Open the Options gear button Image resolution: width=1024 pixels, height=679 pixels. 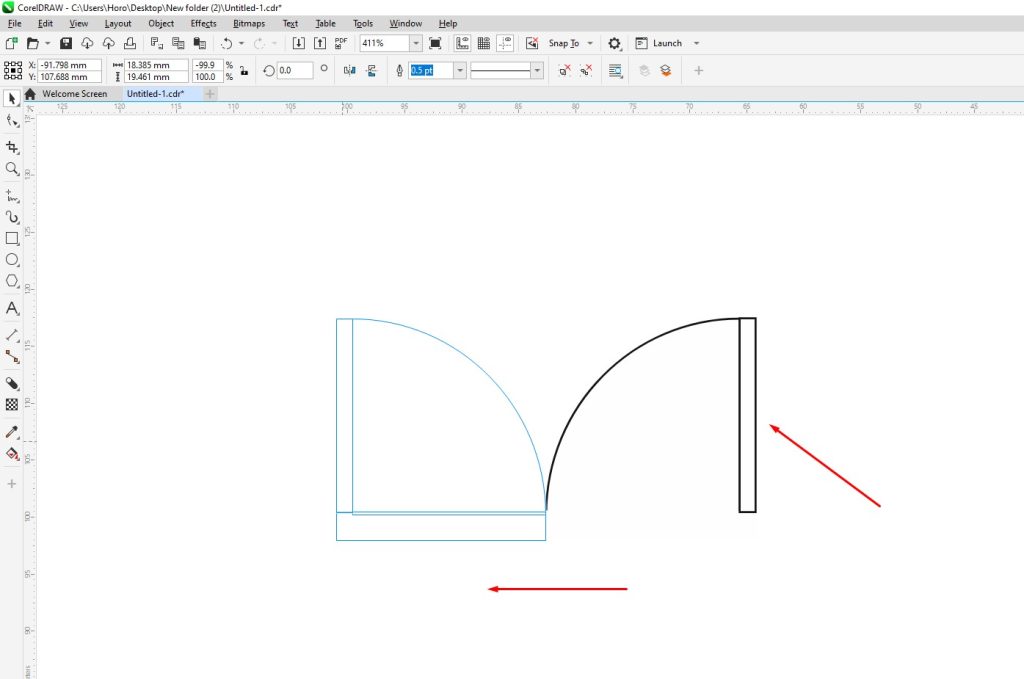click(615, 43)
